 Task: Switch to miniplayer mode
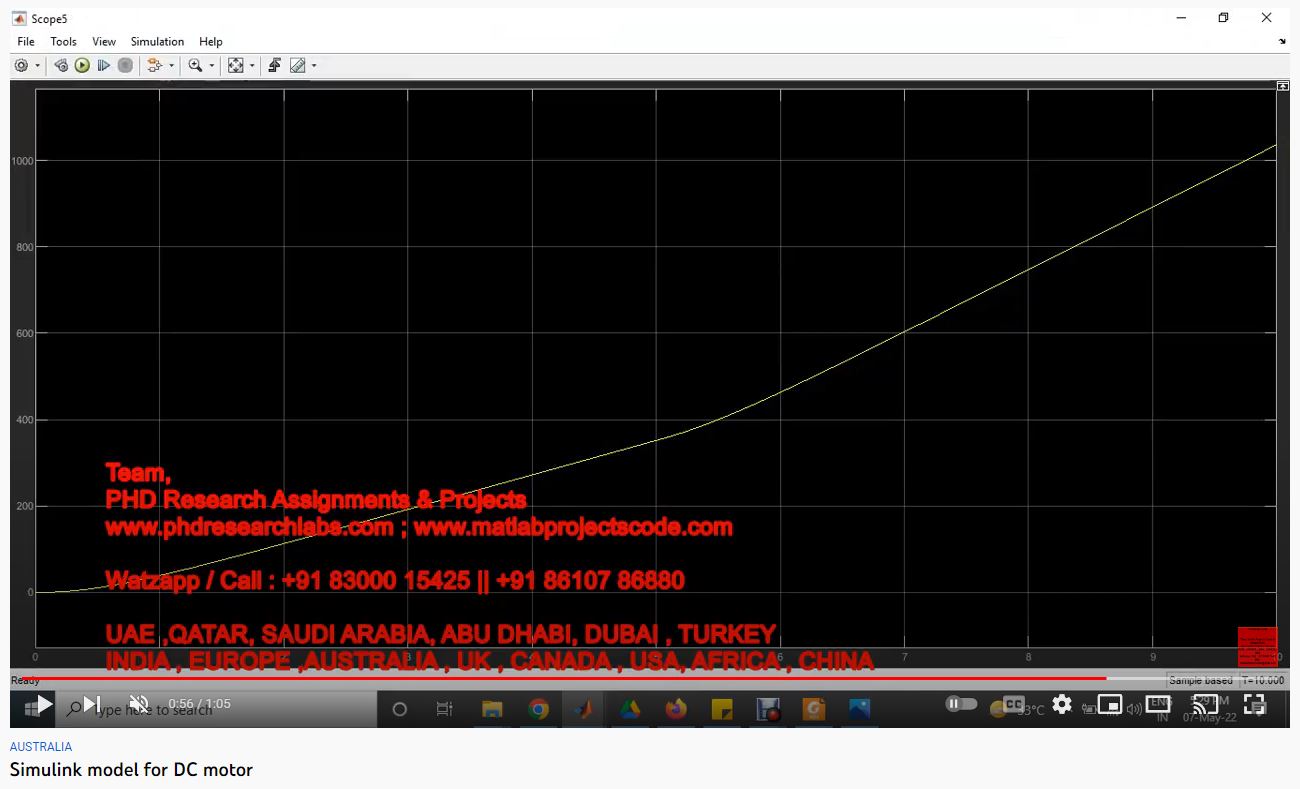(x=1110, y=704)
